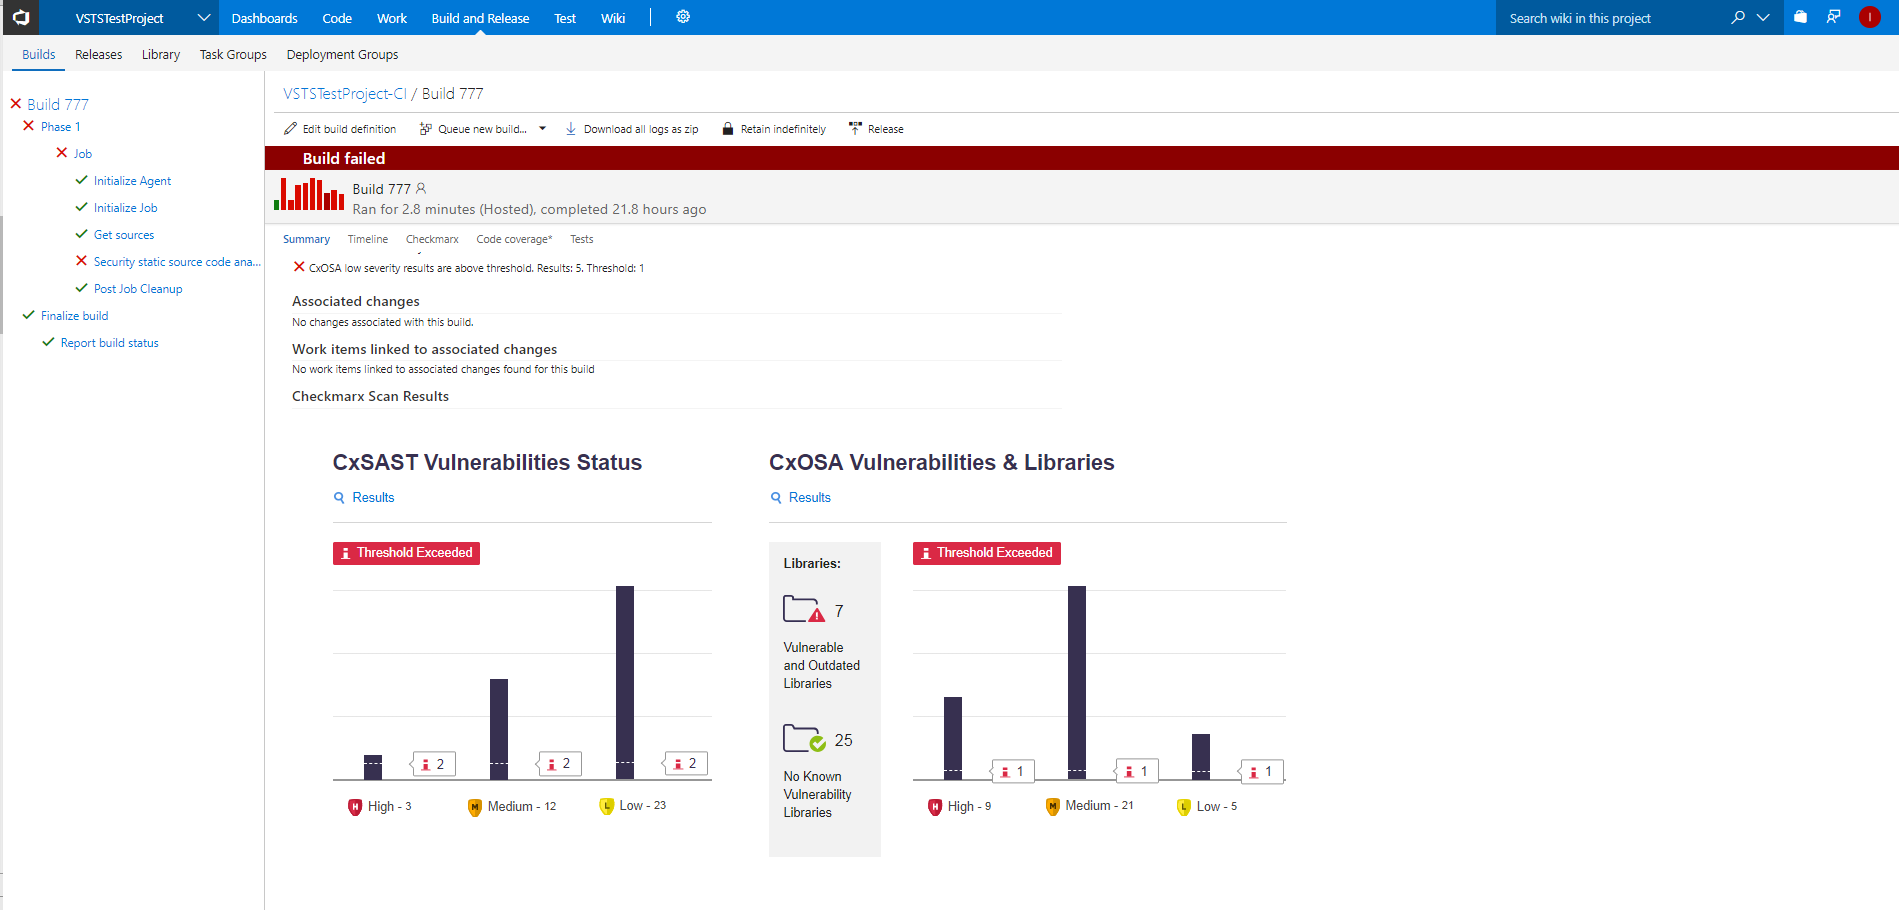Open the user avatar at top right
1899x910 pixels.
[1870, 17]
